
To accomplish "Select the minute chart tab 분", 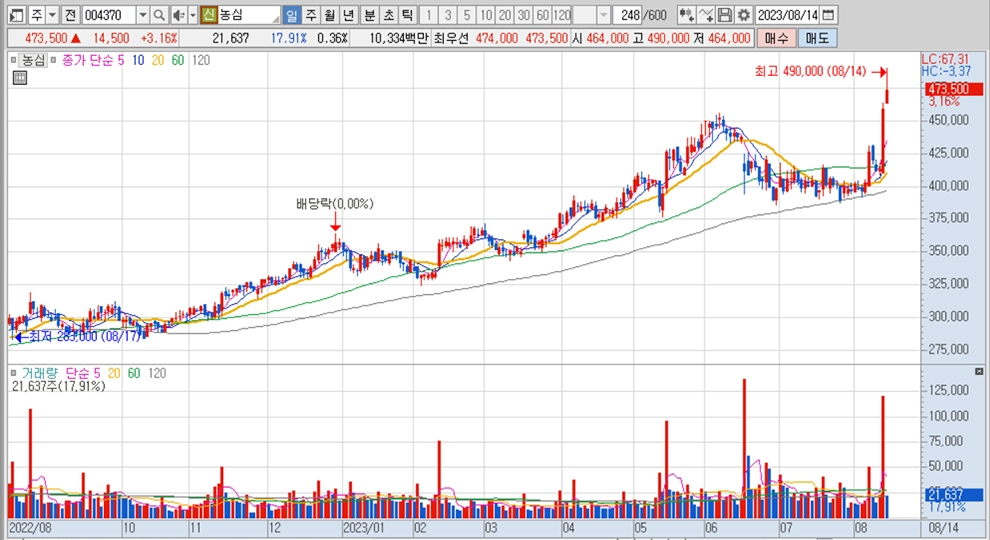I will (369, 15).
